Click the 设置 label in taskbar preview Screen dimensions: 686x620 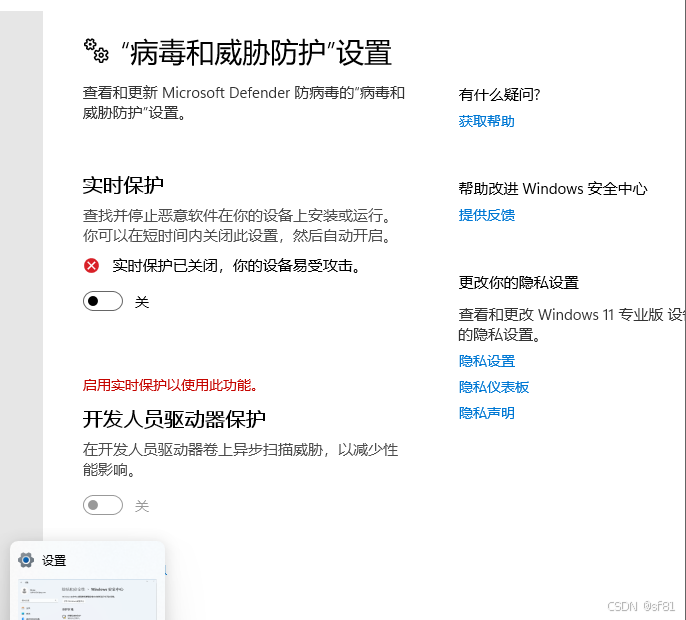[54, 560]
